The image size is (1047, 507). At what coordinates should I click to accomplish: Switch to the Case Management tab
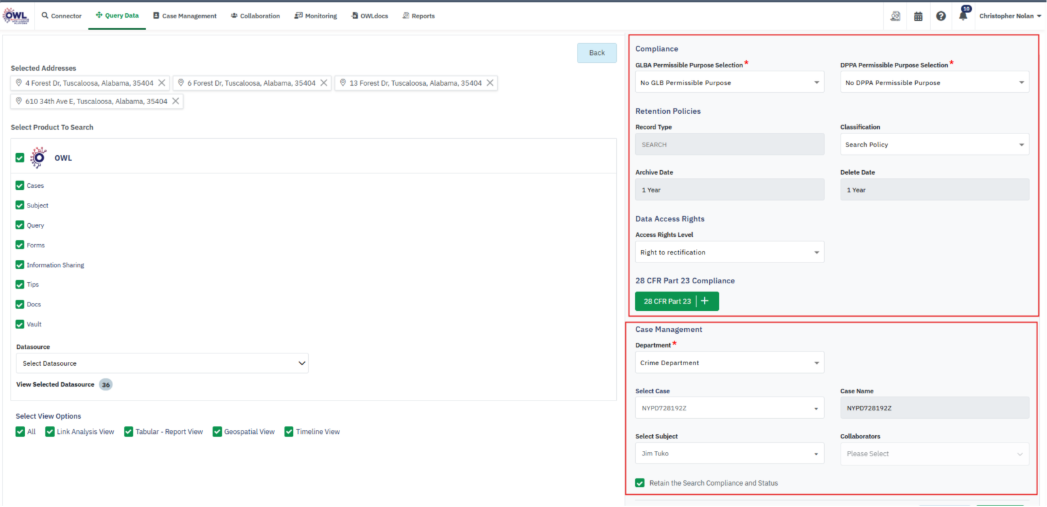point(185,16)
